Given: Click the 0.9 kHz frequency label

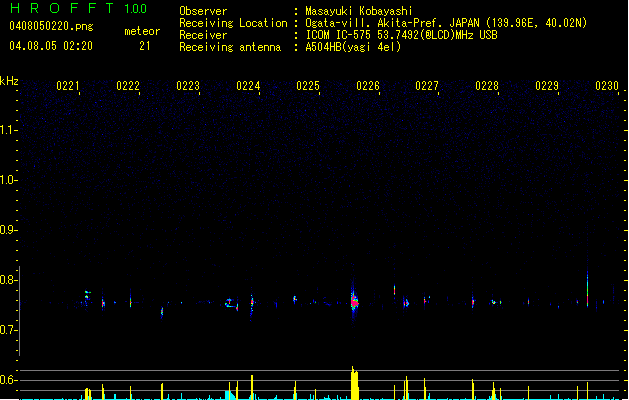Looking at the screenshot, I should click(x=8, y=230).
